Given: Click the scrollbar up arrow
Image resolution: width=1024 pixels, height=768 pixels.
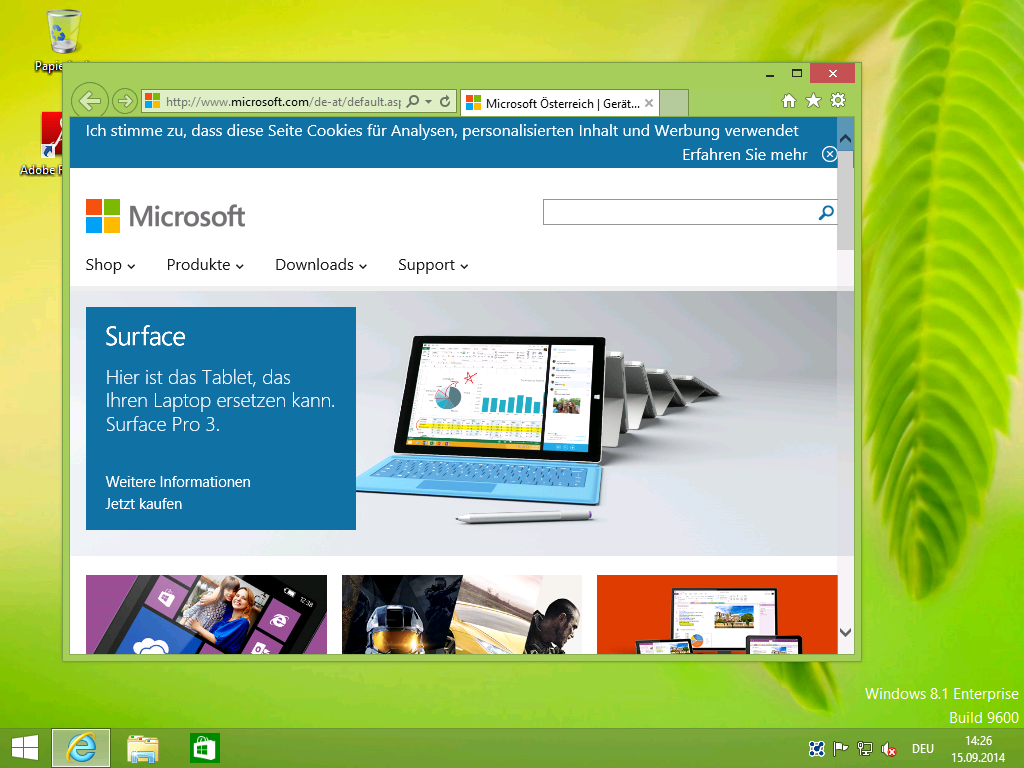Looking at the screenshot, I should pyautogui.click(x=845, y=138).
